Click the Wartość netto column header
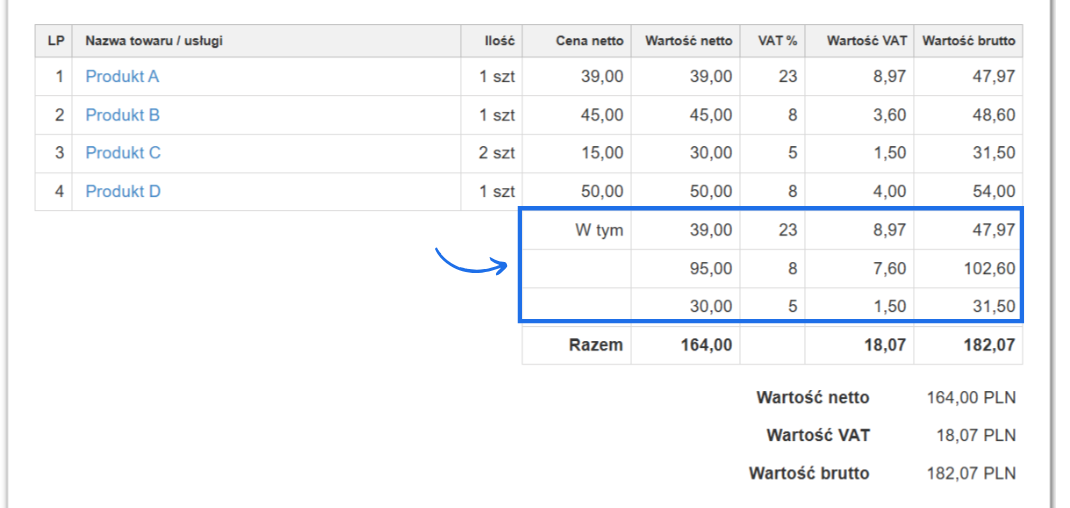1070x508 pixels. tap(688, 41)
